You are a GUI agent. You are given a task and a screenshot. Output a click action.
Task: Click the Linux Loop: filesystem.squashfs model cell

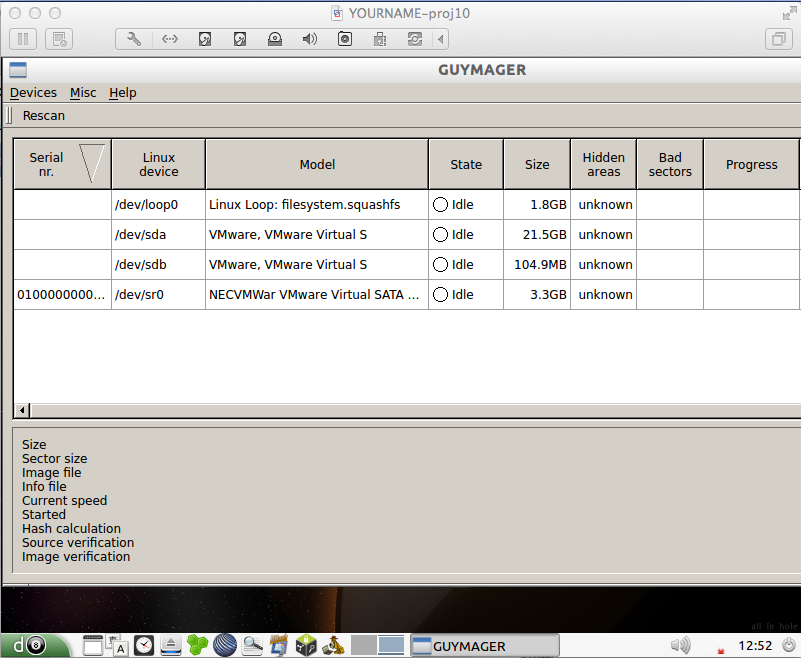tap(317, 205)
